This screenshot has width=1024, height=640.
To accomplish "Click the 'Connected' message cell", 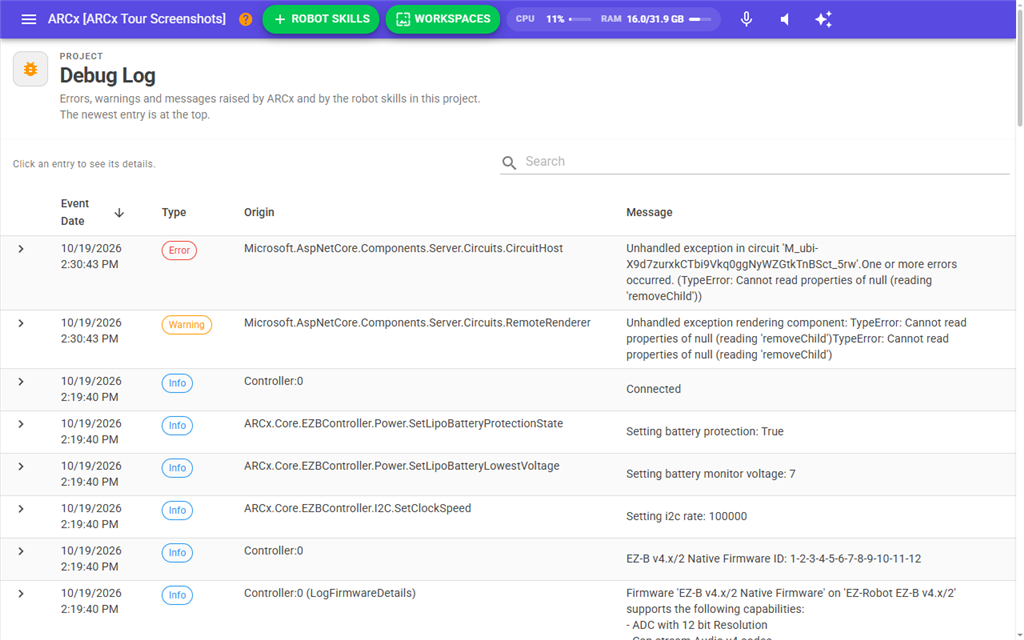I will point(653,389).
